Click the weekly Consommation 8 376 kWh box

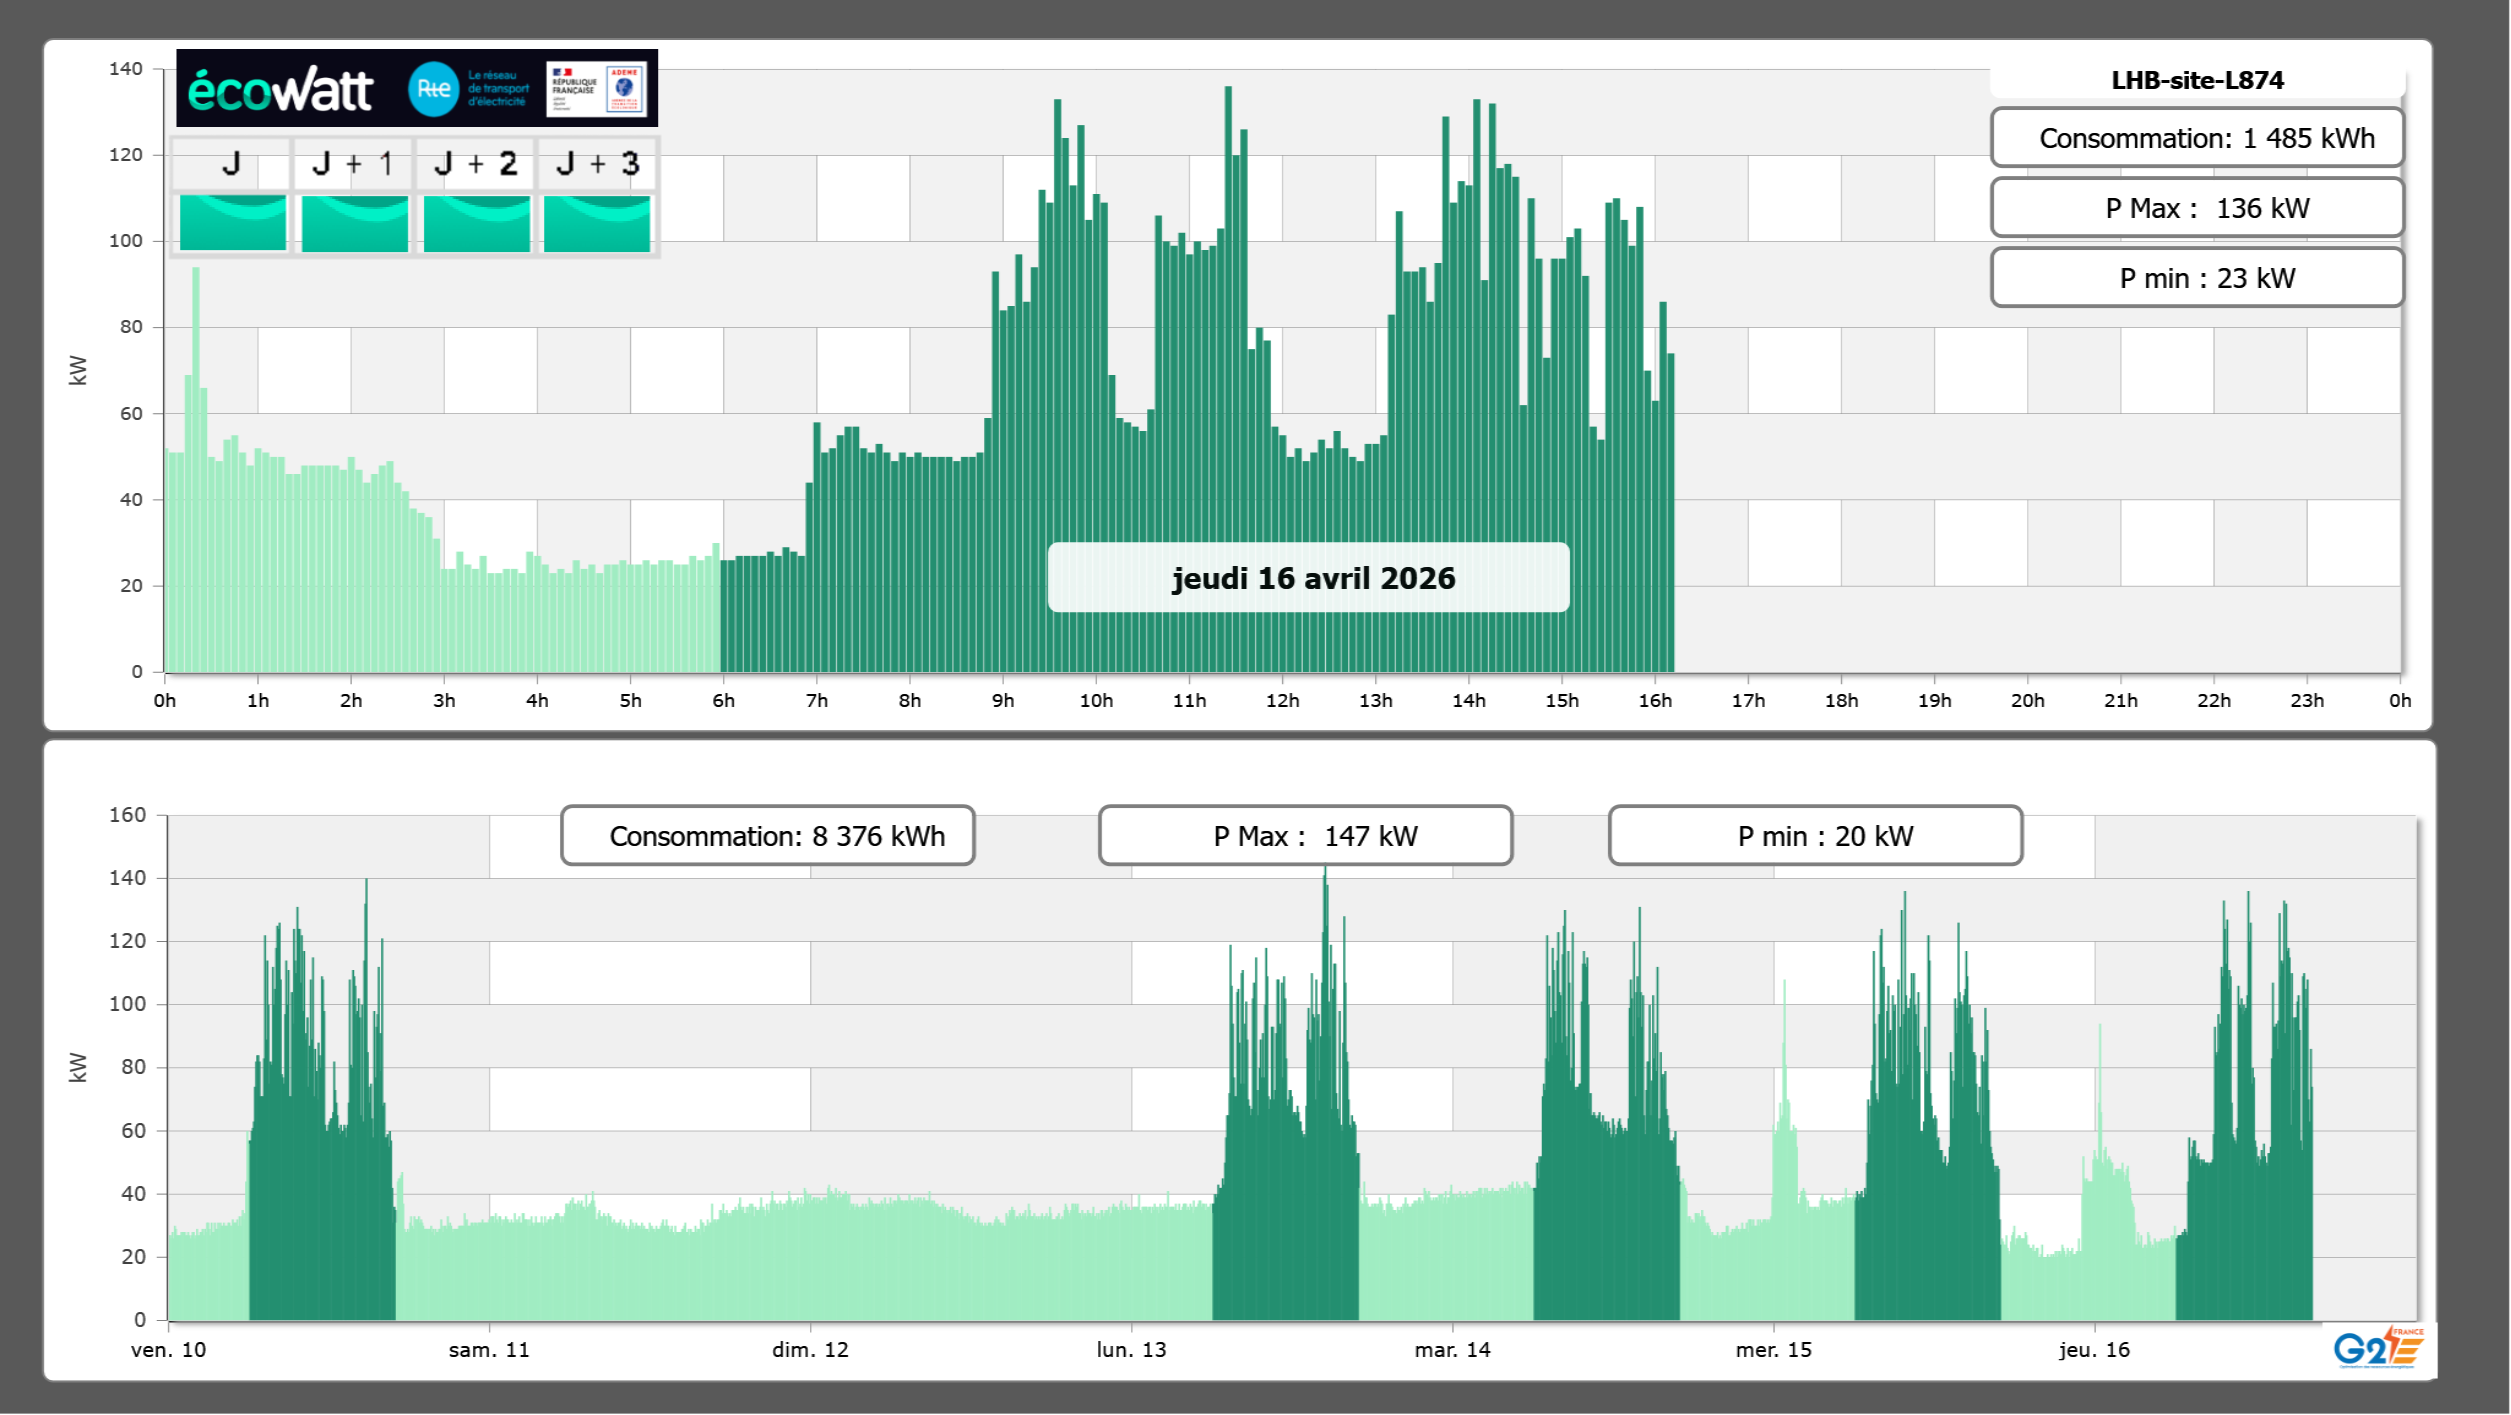(x=767, y=836)
